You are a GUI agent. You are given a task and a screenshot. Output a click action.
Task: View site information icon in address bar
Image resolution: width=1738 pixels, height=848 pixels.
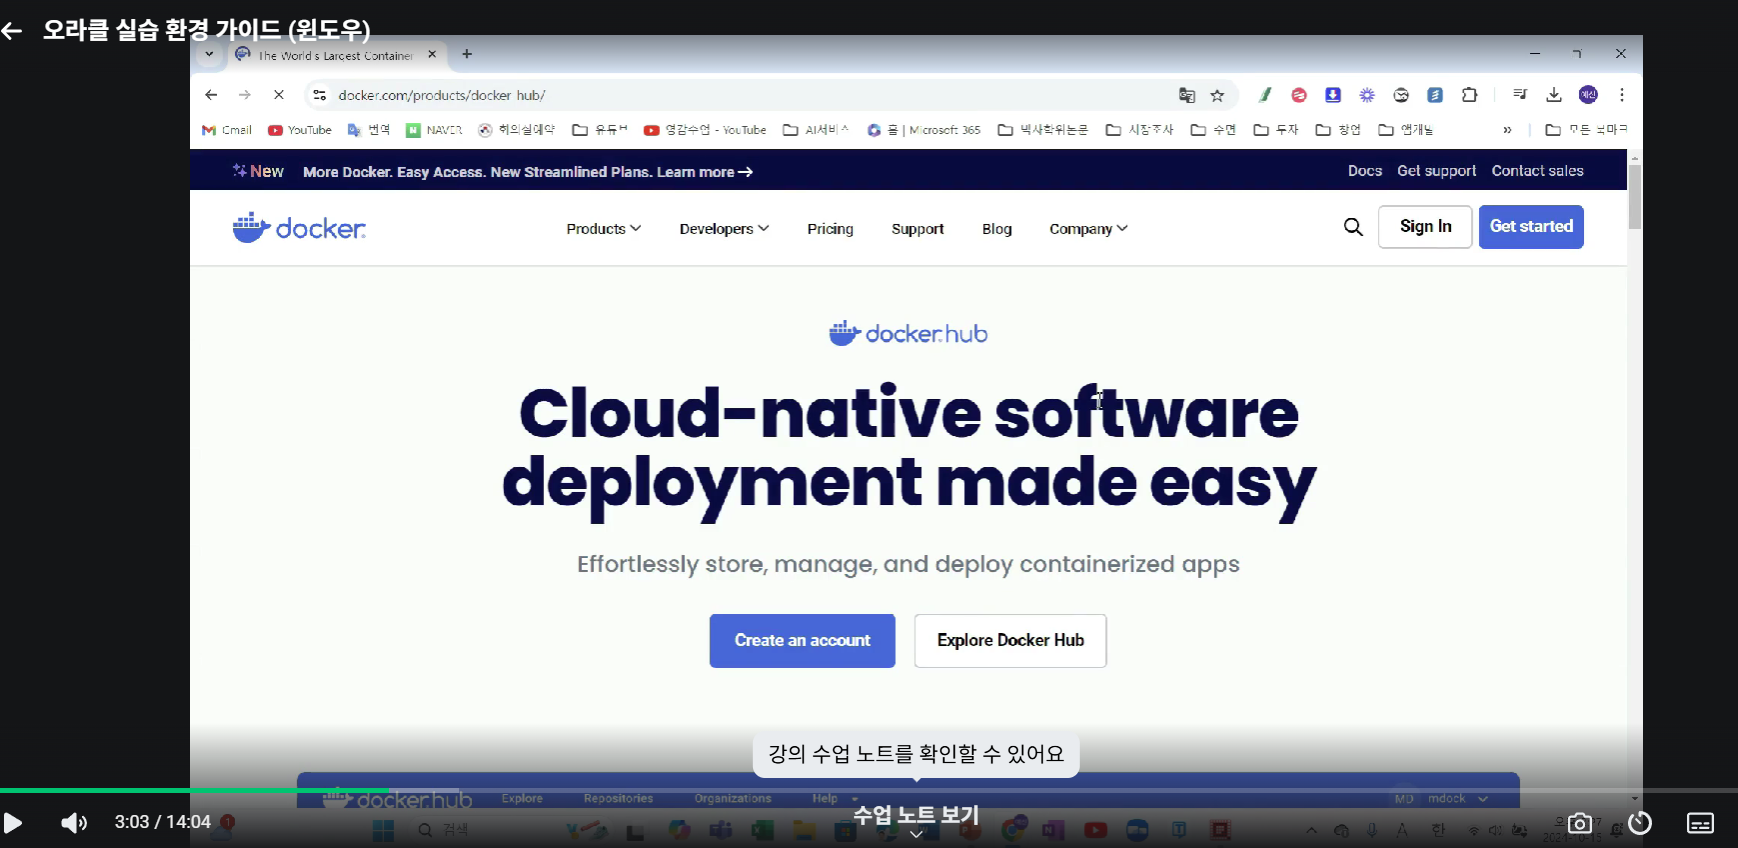click(x=320, y=95)
